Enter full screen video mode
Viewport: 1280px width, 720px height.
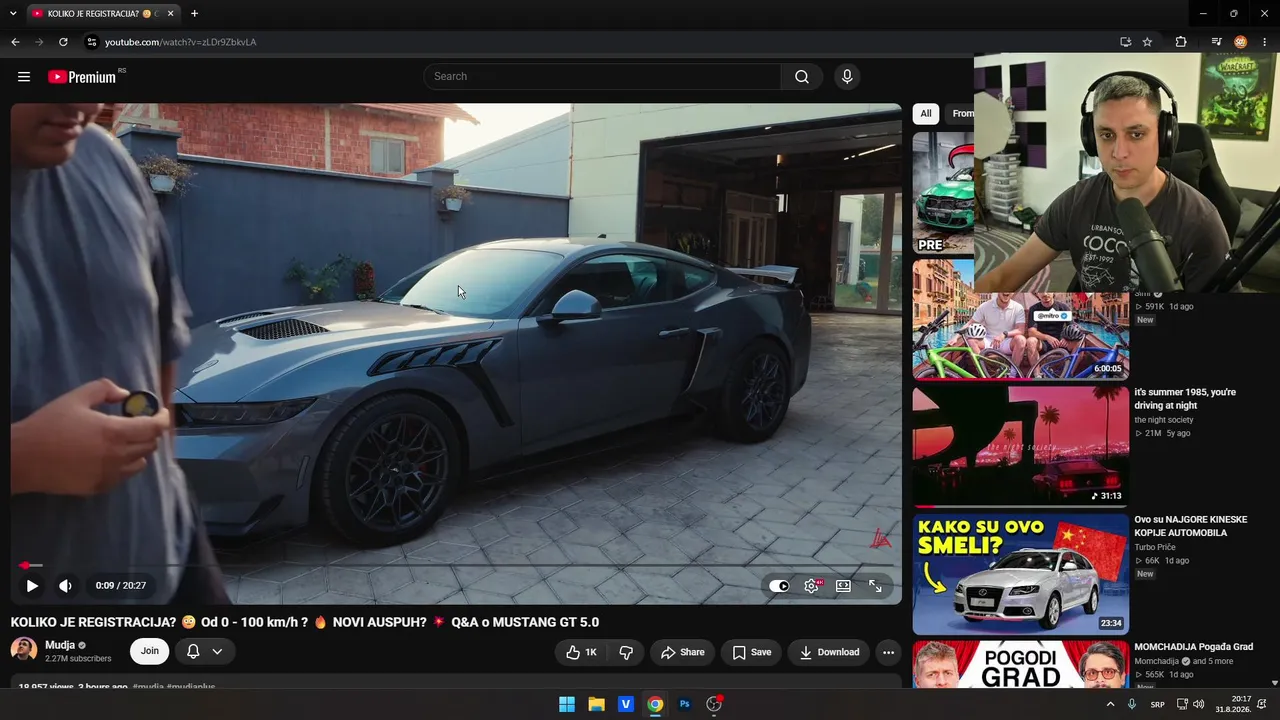click(x=875, y=586)
